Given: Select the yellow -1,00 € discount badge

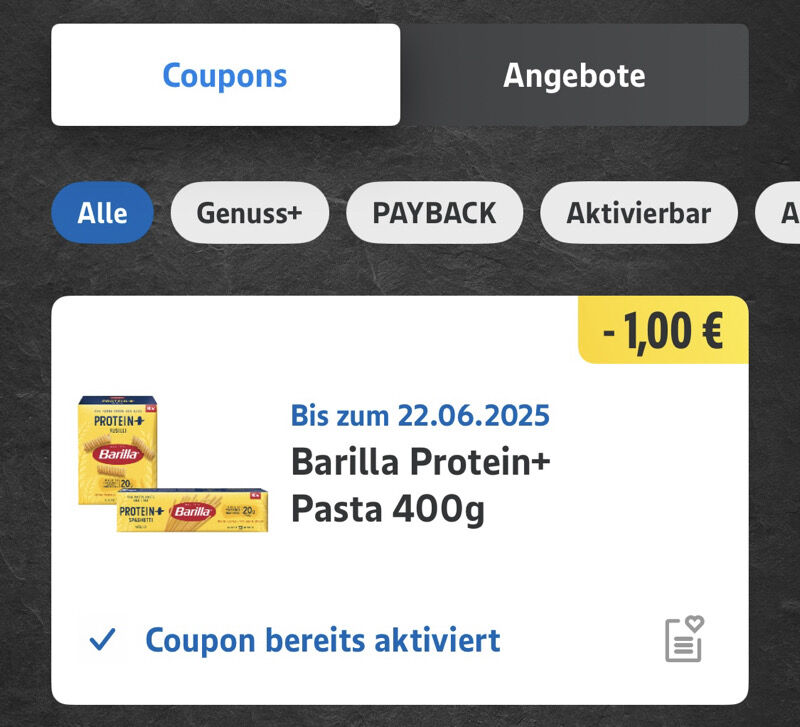Looking at the screenshot, I should pos(663,330).
